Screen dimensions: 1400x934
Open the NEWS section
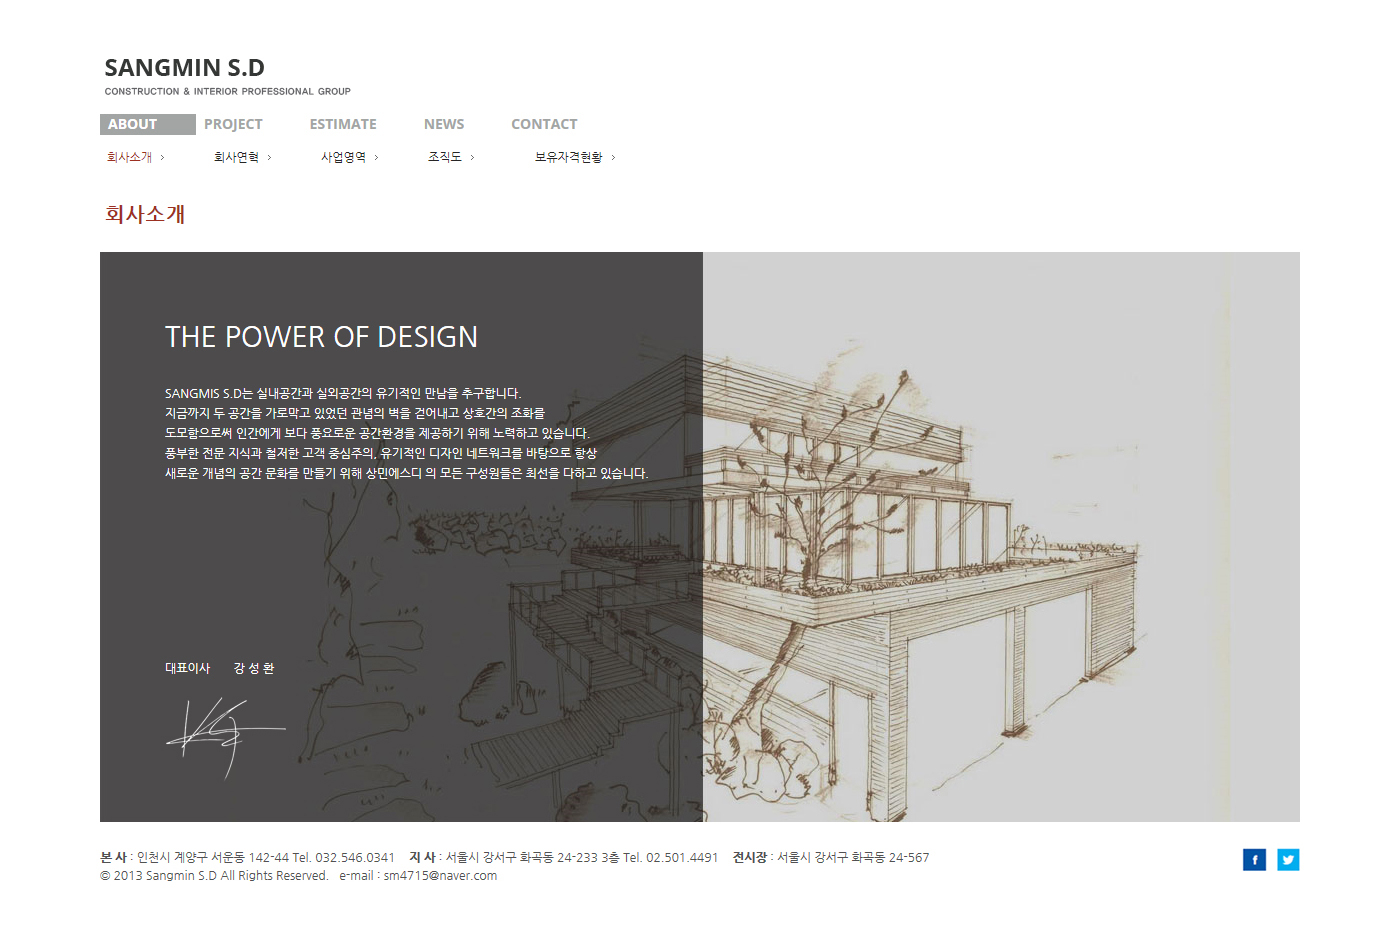[444, 124]
